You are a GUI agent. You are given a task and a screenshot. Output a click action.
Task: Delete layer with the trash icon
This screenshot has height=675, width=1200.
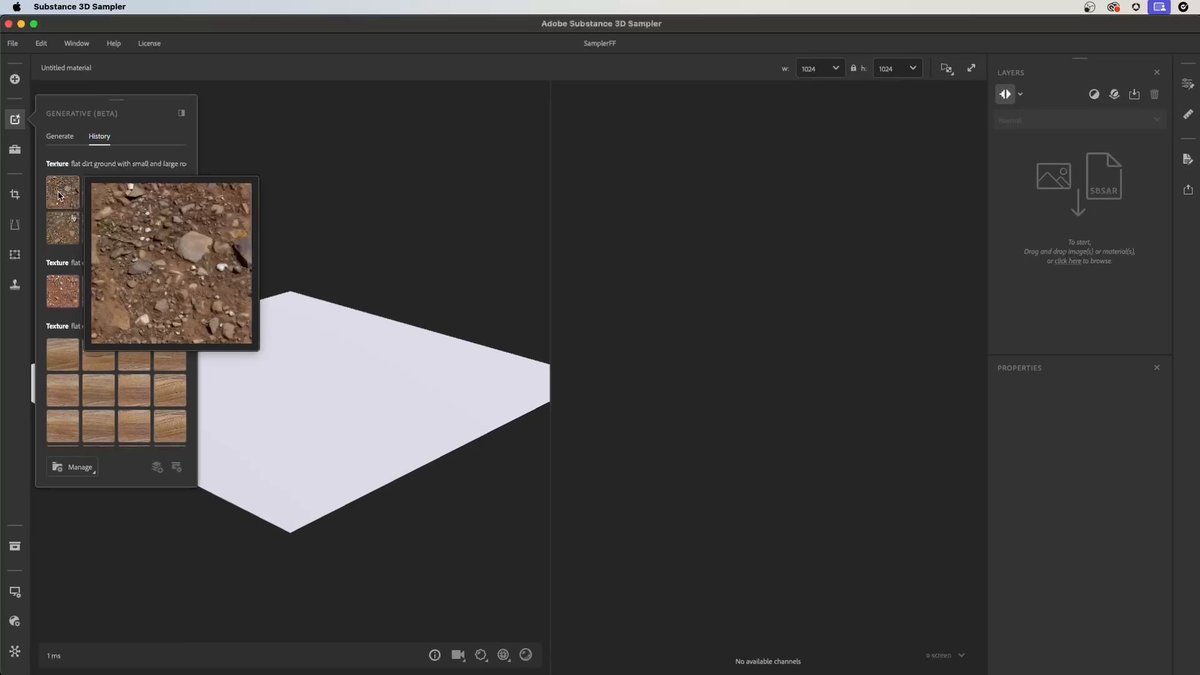pyautogui.click(x=1154, y=94)
